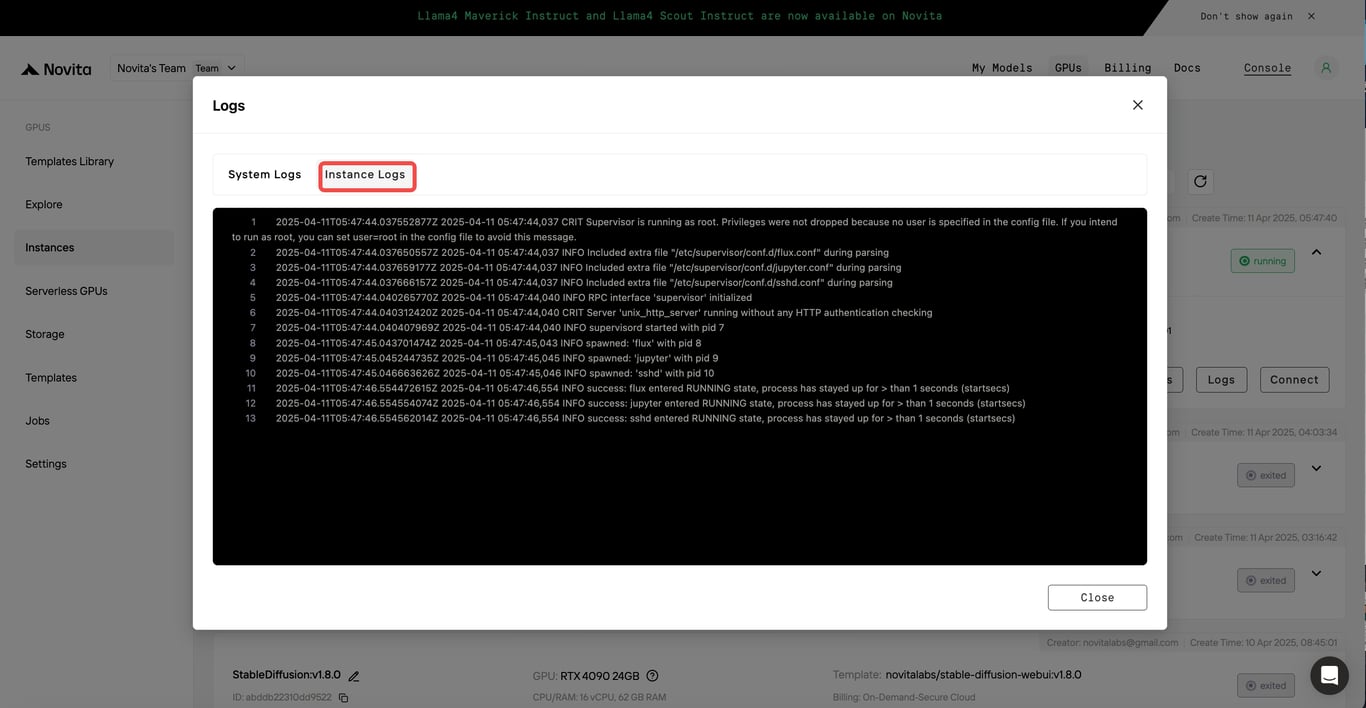1366x708 pixels.
Task: Click log line 6 about unix_http_server
Action: click(x=604, y=313)
